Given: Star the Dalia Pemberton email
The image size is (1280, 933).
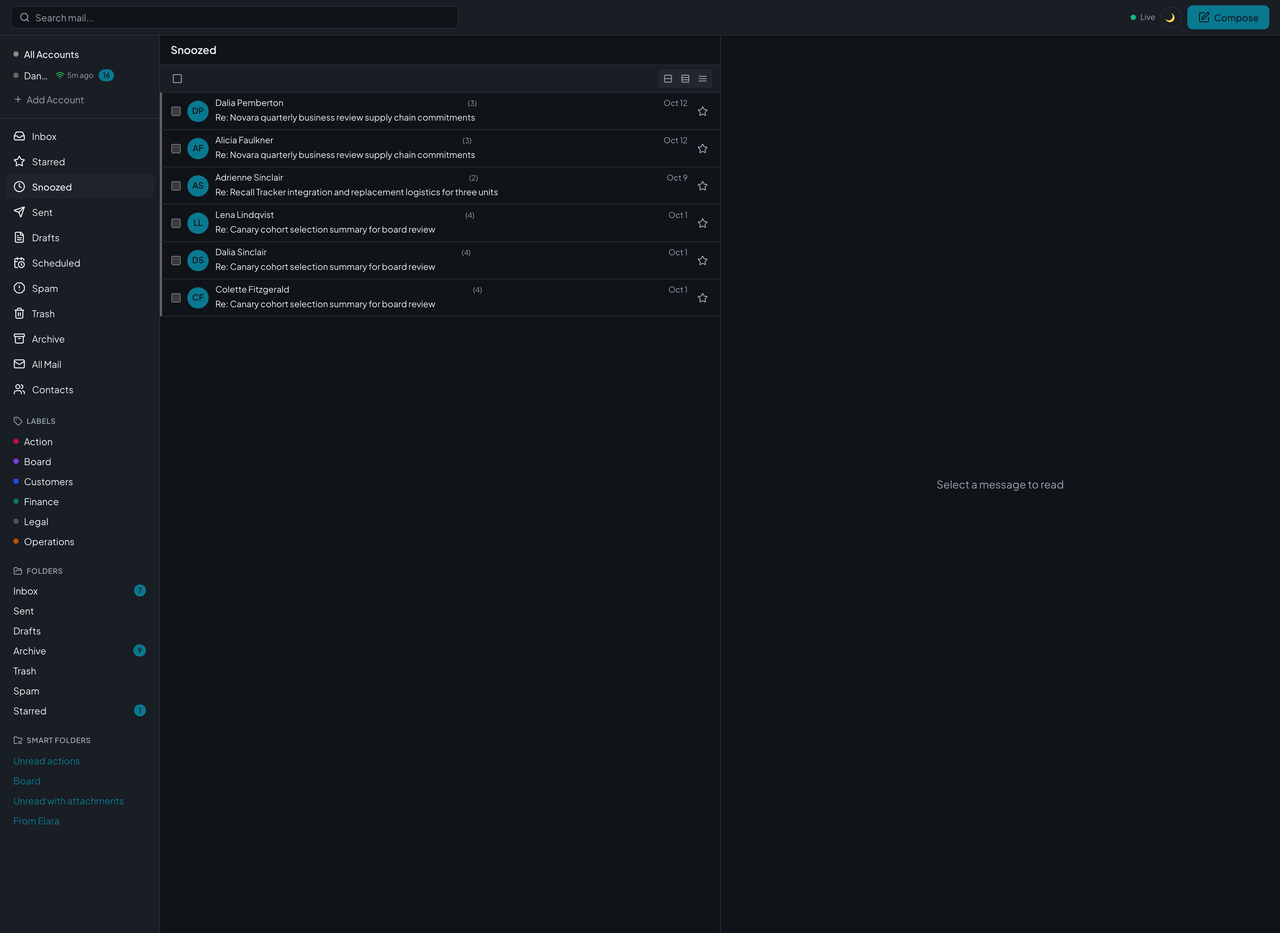Looking at the screenshot, I should point(703,111).
